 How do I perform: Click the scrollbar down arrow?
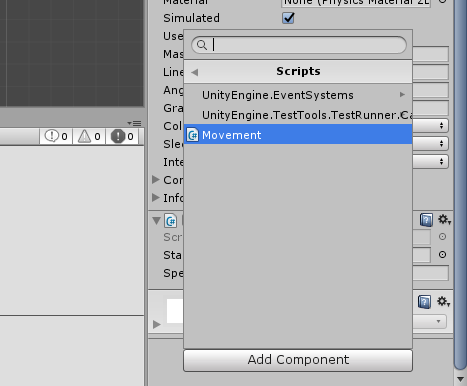[x=460, y=379]
